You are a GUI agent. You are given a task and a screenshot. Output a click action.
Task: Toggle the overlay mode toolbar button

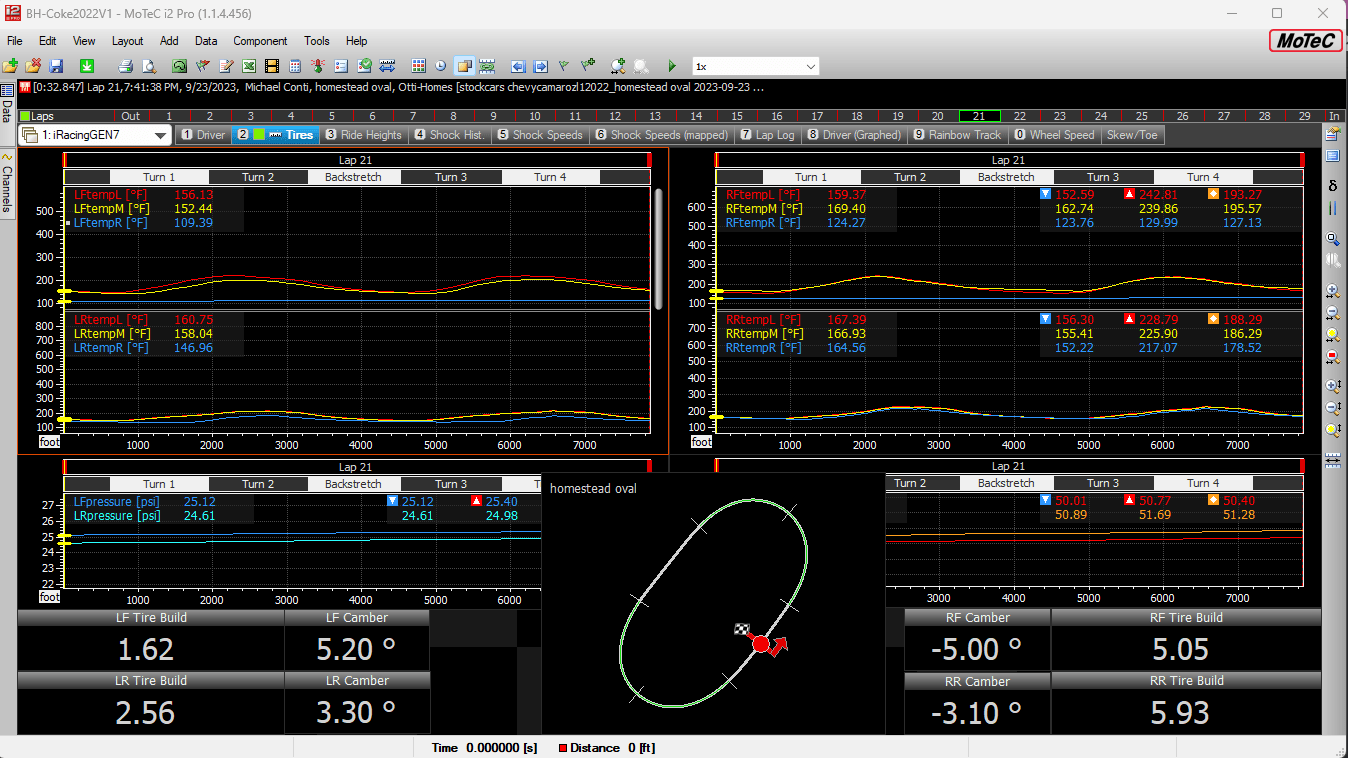[464, 66]
